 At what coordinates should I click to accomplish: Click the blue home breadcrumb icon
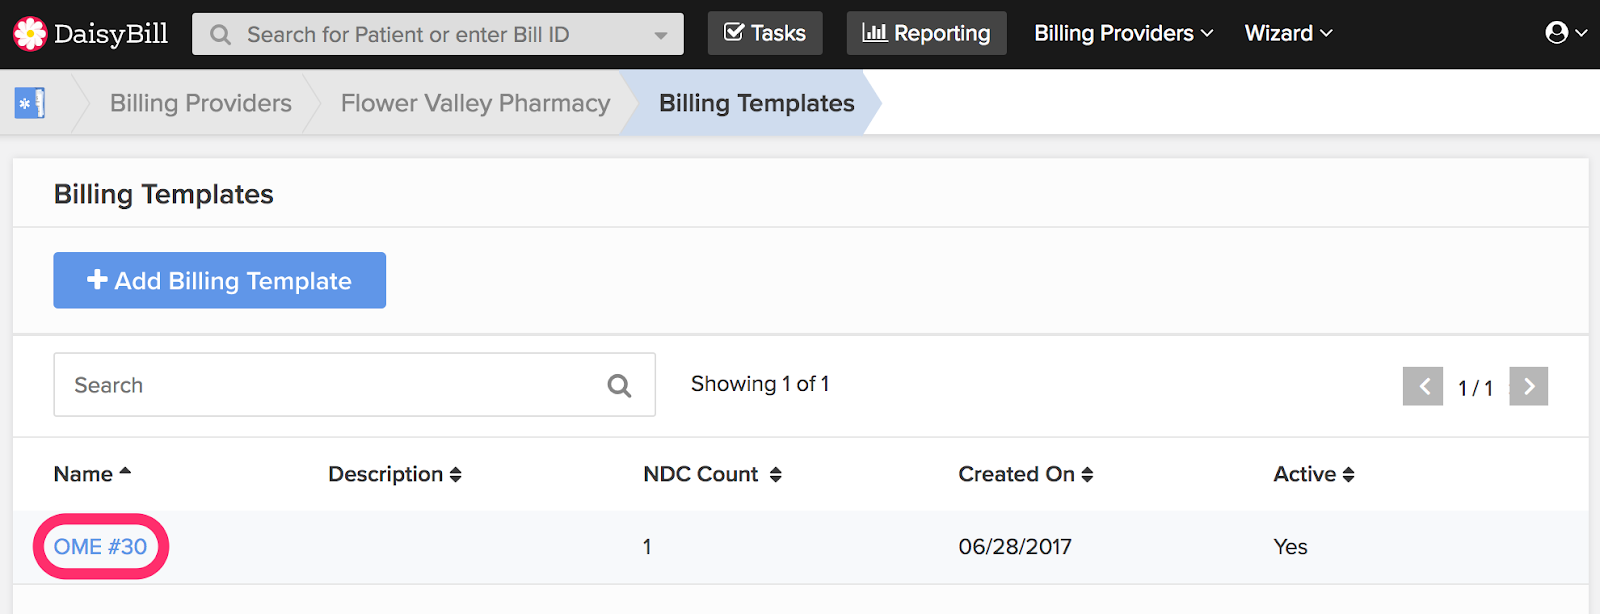(30, 103)
